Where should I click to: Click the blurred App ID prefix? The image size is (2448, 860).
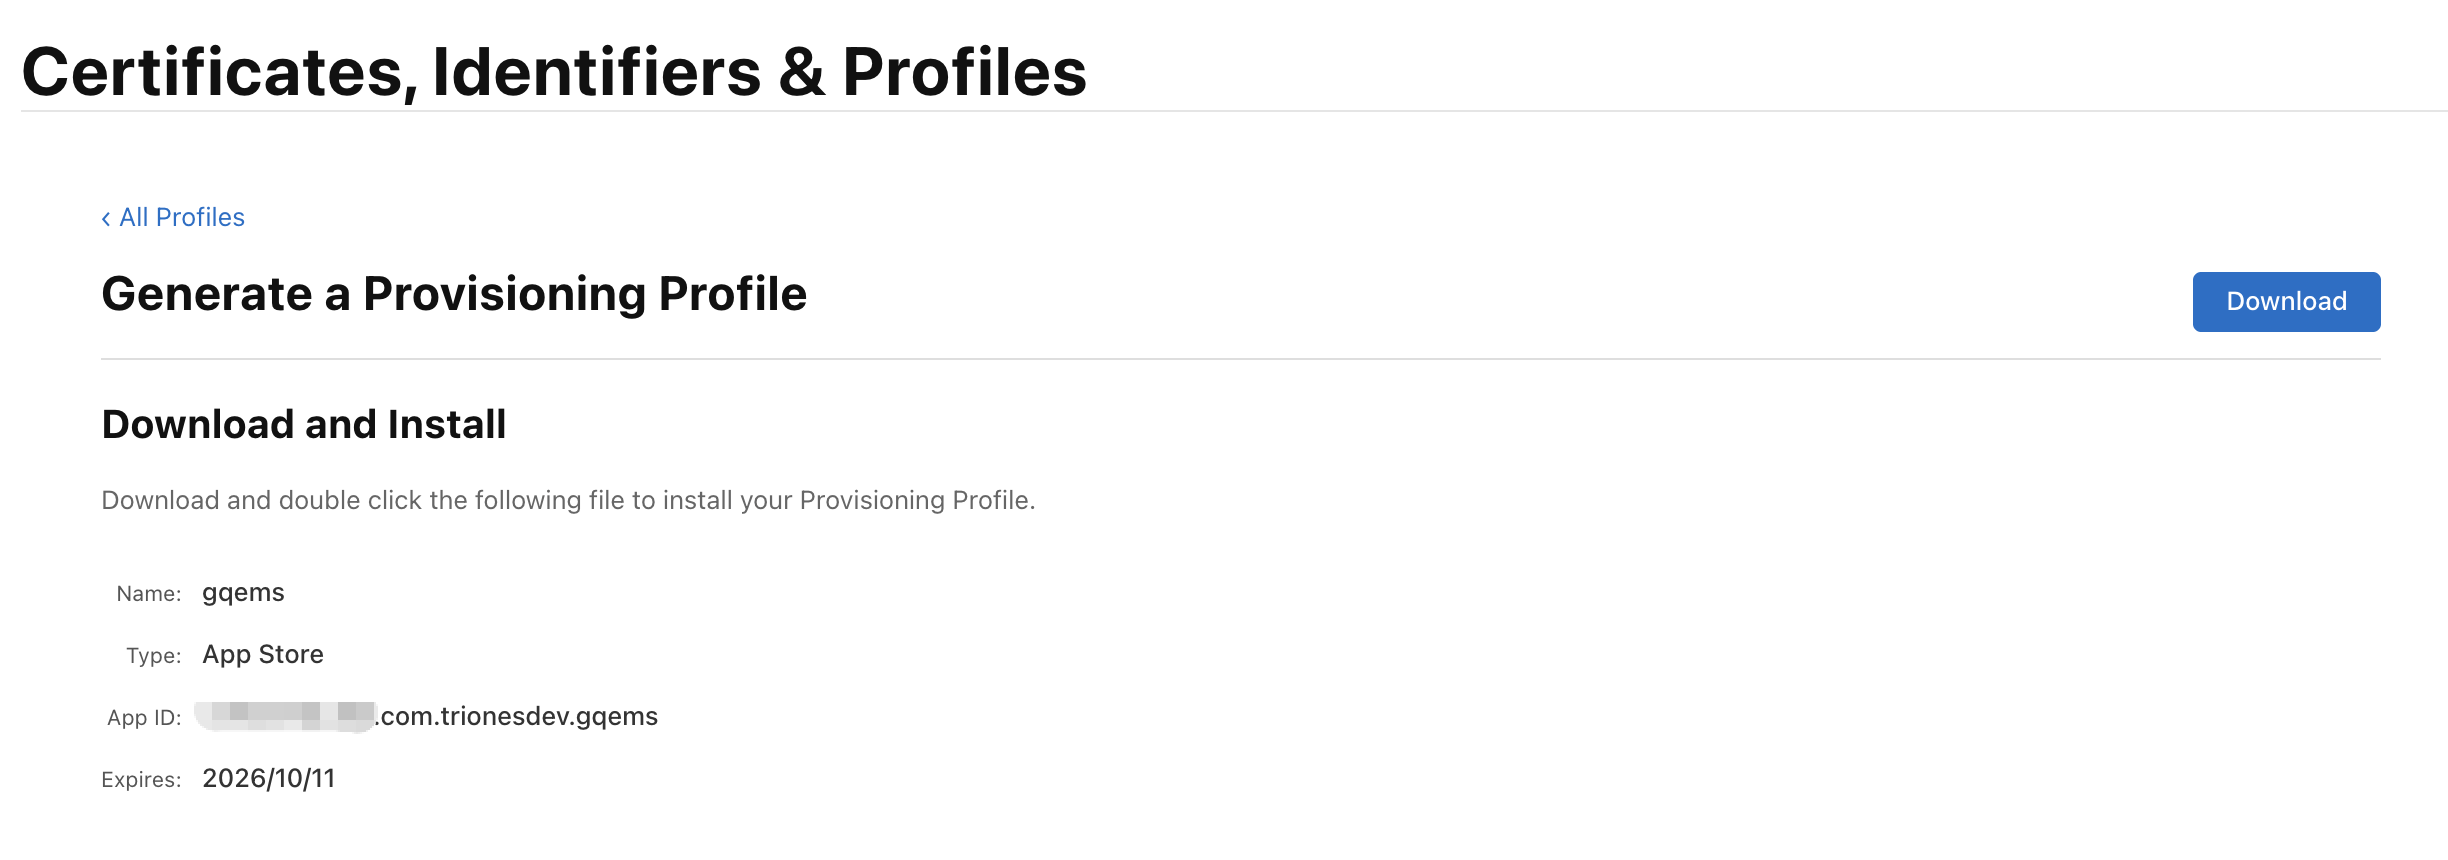tap(285, 716)
